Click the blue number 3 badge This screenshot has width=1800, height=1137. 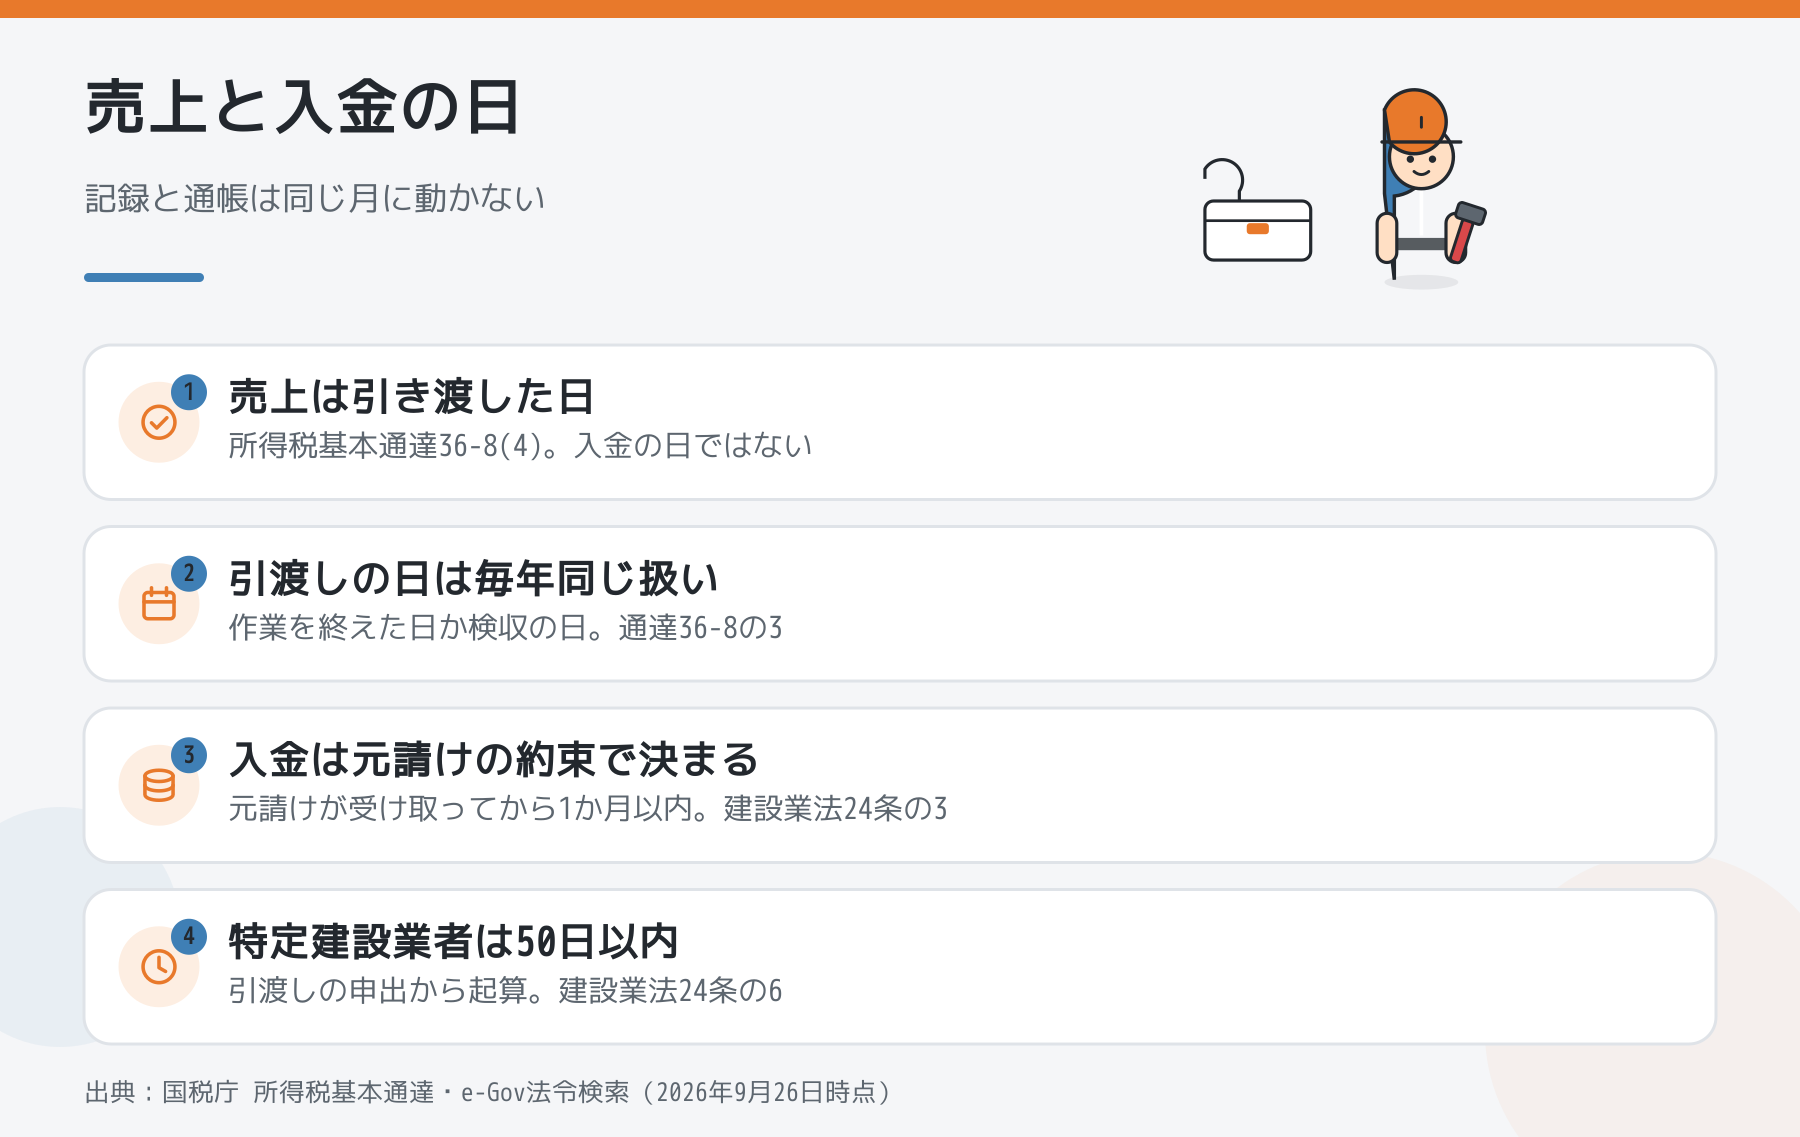189,755
